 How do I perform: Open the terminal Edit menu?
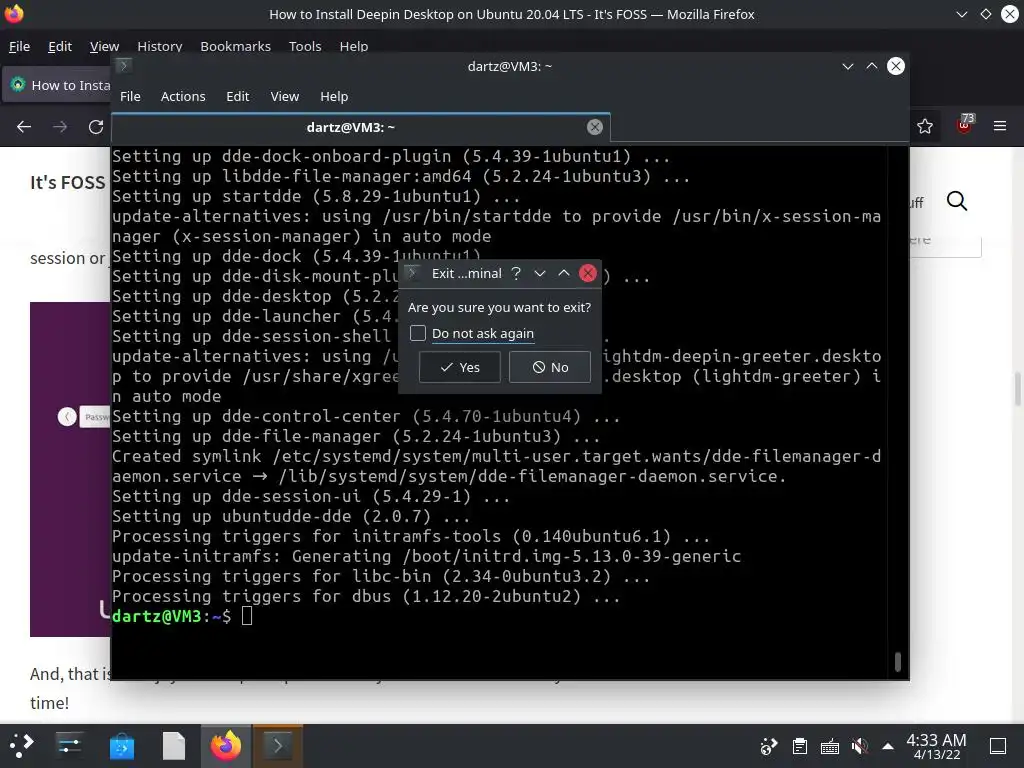[x=238, y=96]
